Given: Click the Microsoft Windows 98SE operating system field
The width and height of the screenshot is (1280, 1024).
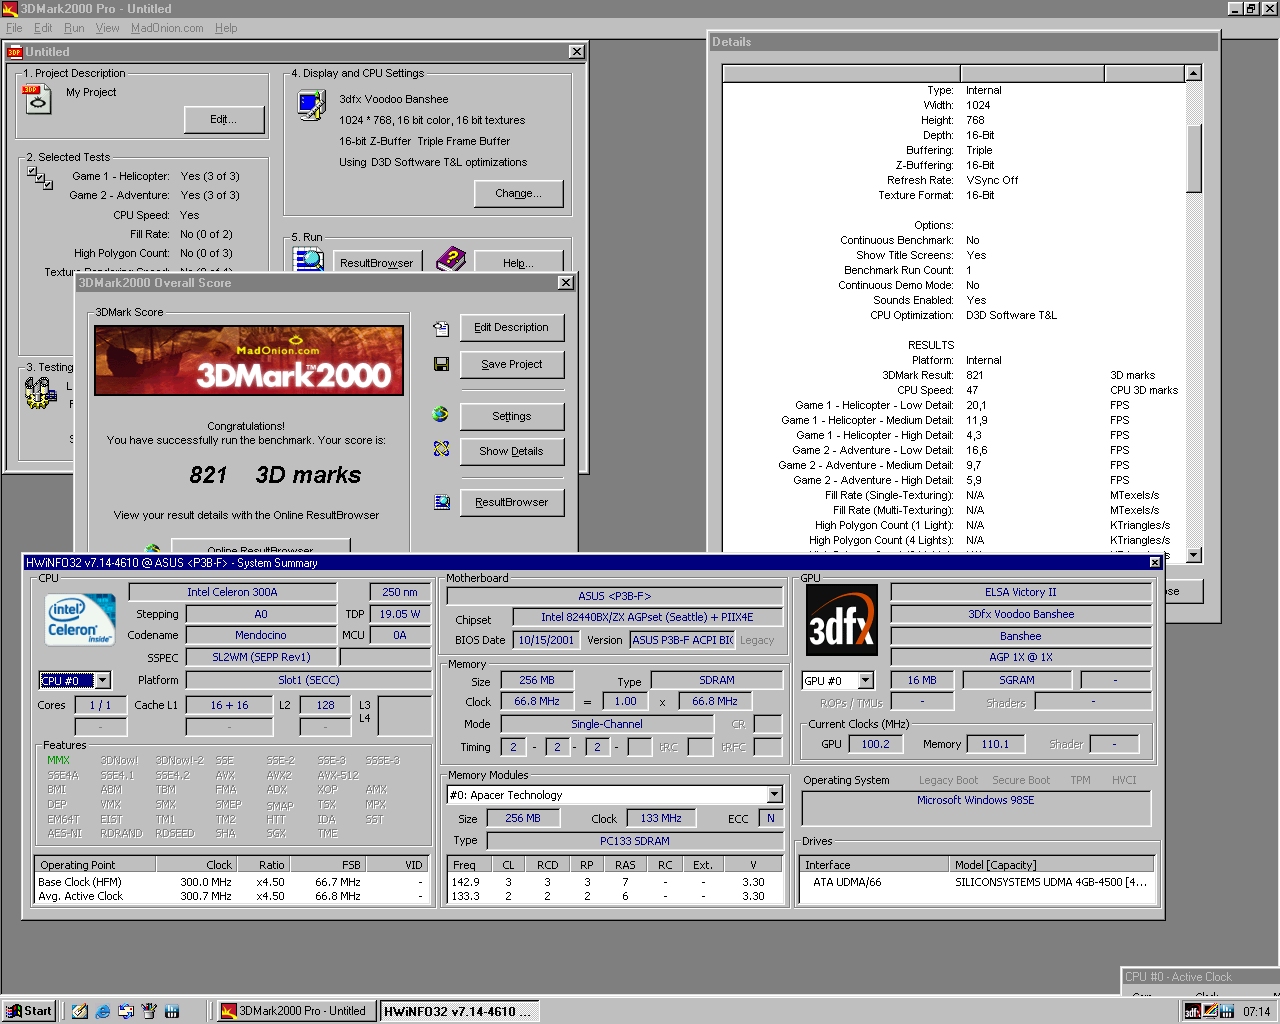Looking at the screenshot, I should (x=976, y=808).
